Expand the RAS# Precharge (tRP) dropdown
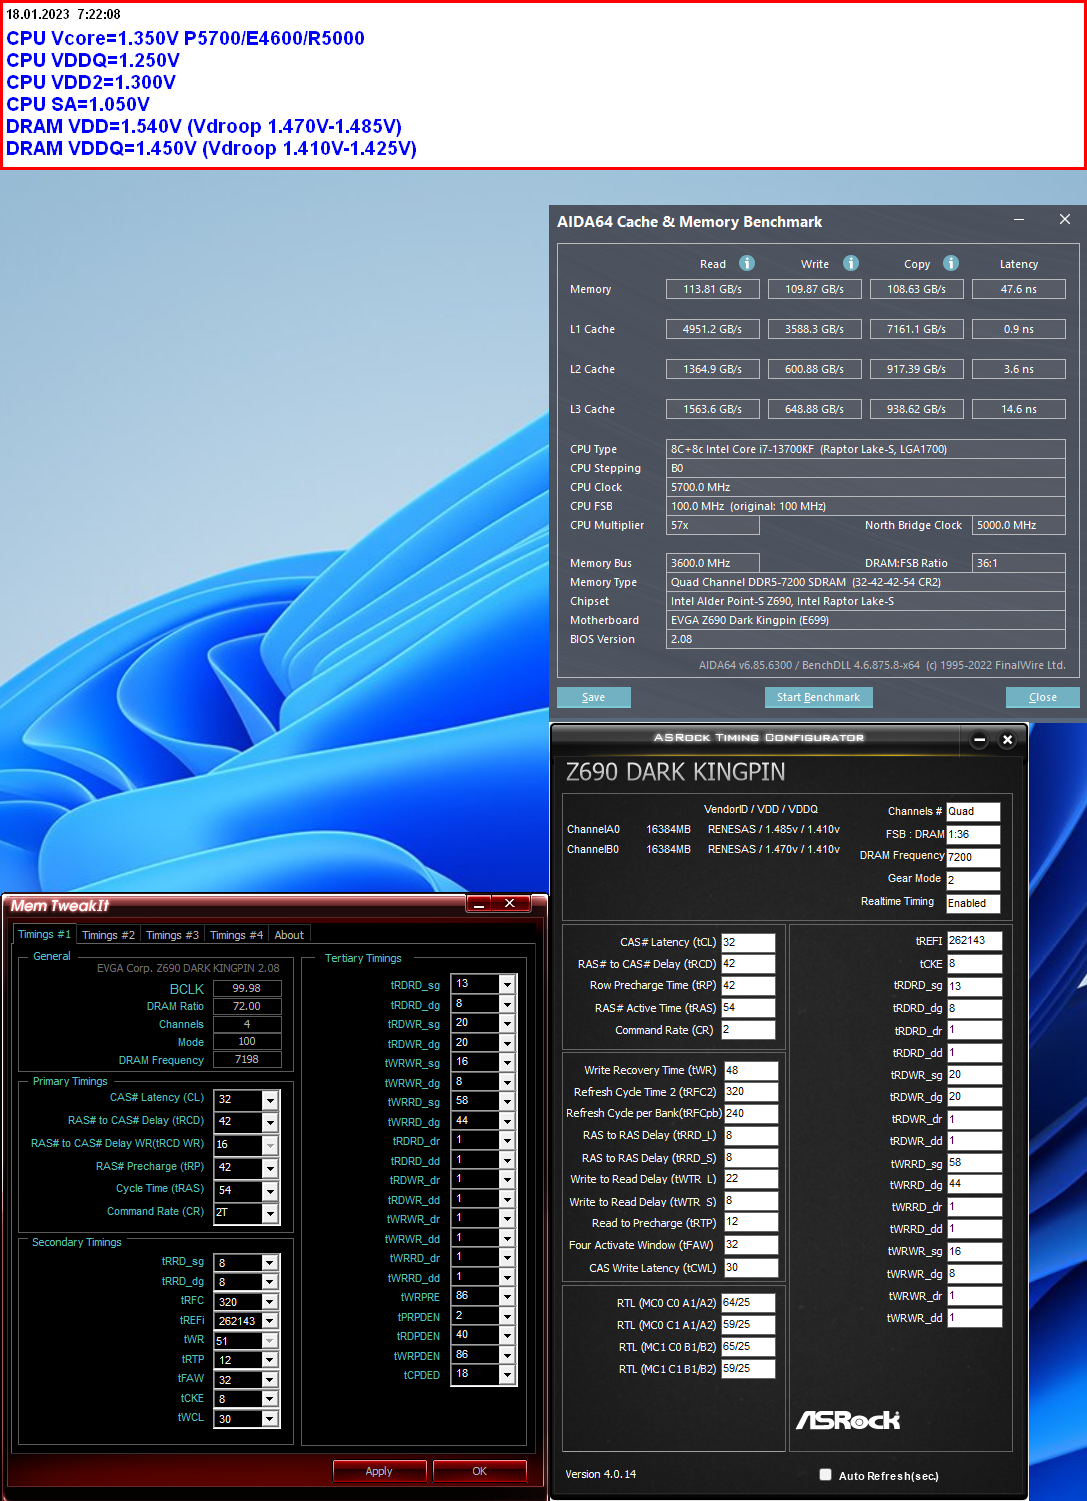 click(270, 1168)
